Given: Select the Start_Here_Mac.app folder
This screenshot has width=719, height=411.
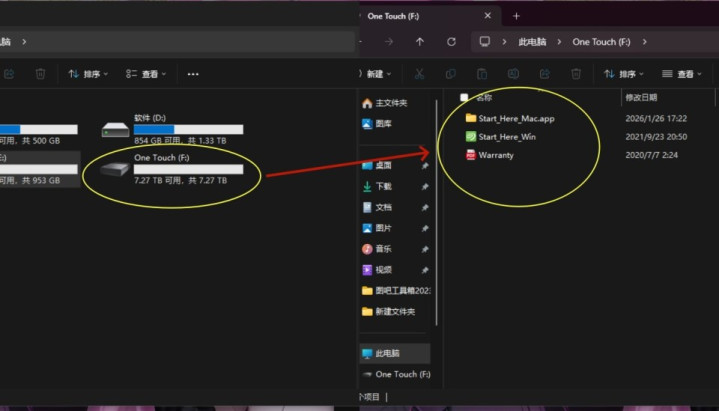Looking at the screenshot, I should tap(515, 118).
